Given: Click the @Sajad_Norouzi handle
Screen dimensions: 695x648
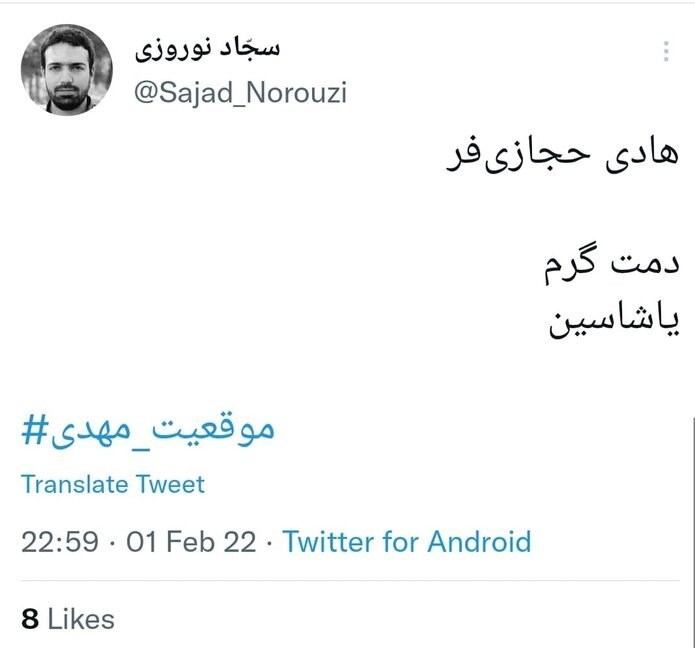Looking at the screenshot, I should coord(240,93).
